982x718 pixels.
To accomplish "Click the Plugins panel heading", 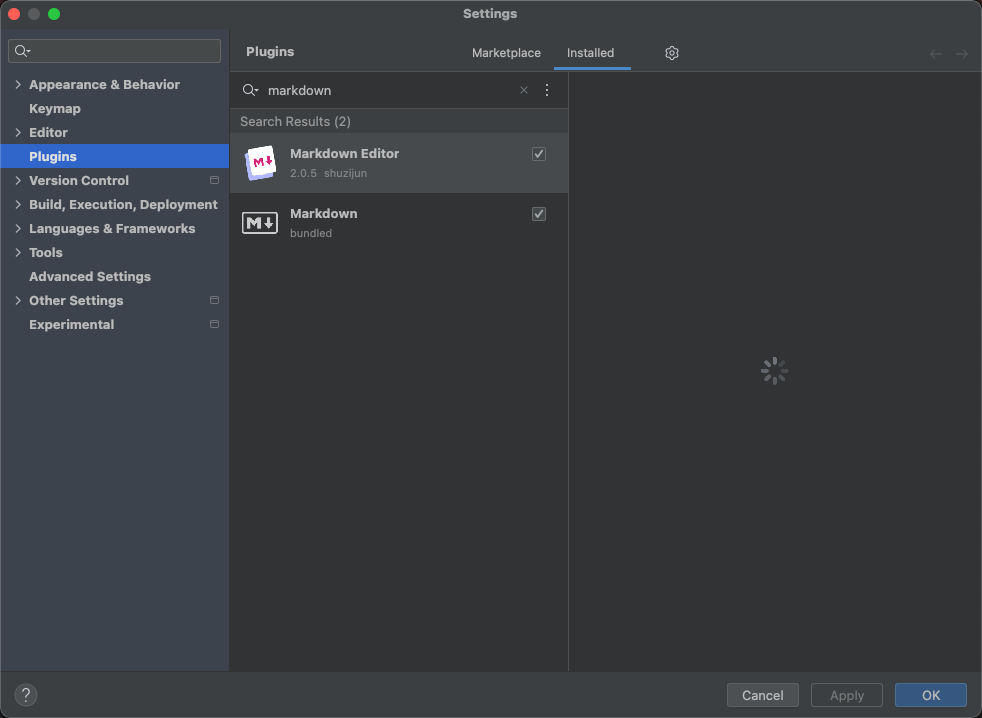I will (270, 52).
